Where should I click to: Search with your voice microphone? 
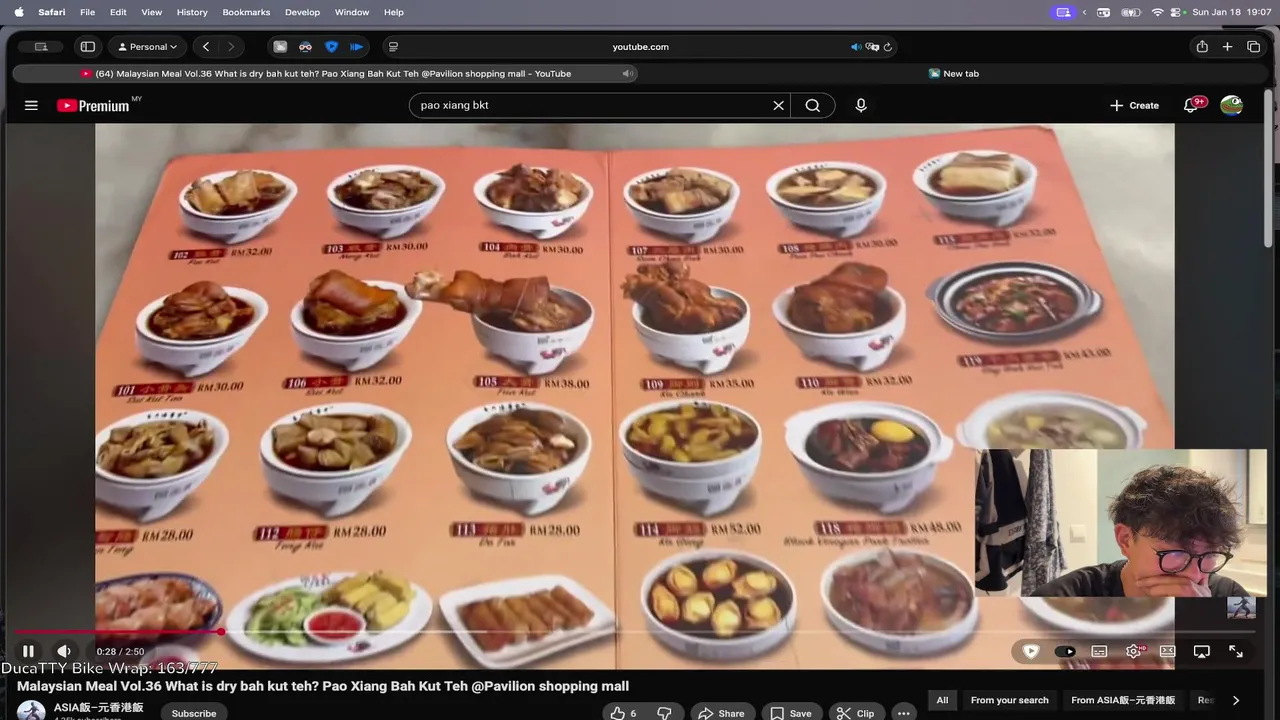[x=861, y=105]
